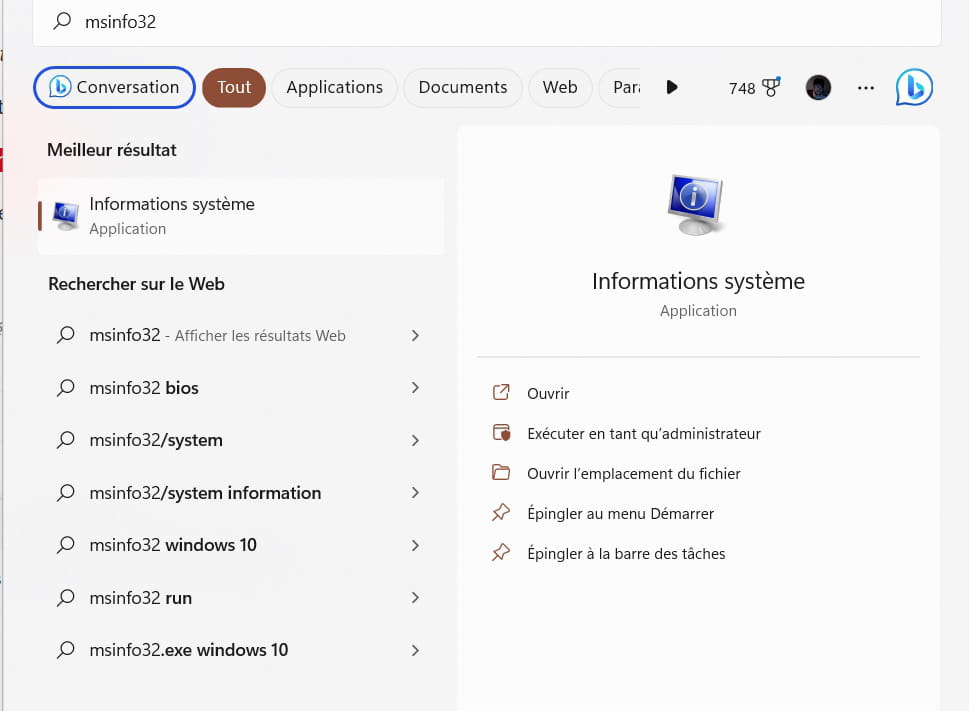This screenshot has height=711, width=969.
Task: Click magnifier icon beside msinfo32 web results
Action: [66, 335]
